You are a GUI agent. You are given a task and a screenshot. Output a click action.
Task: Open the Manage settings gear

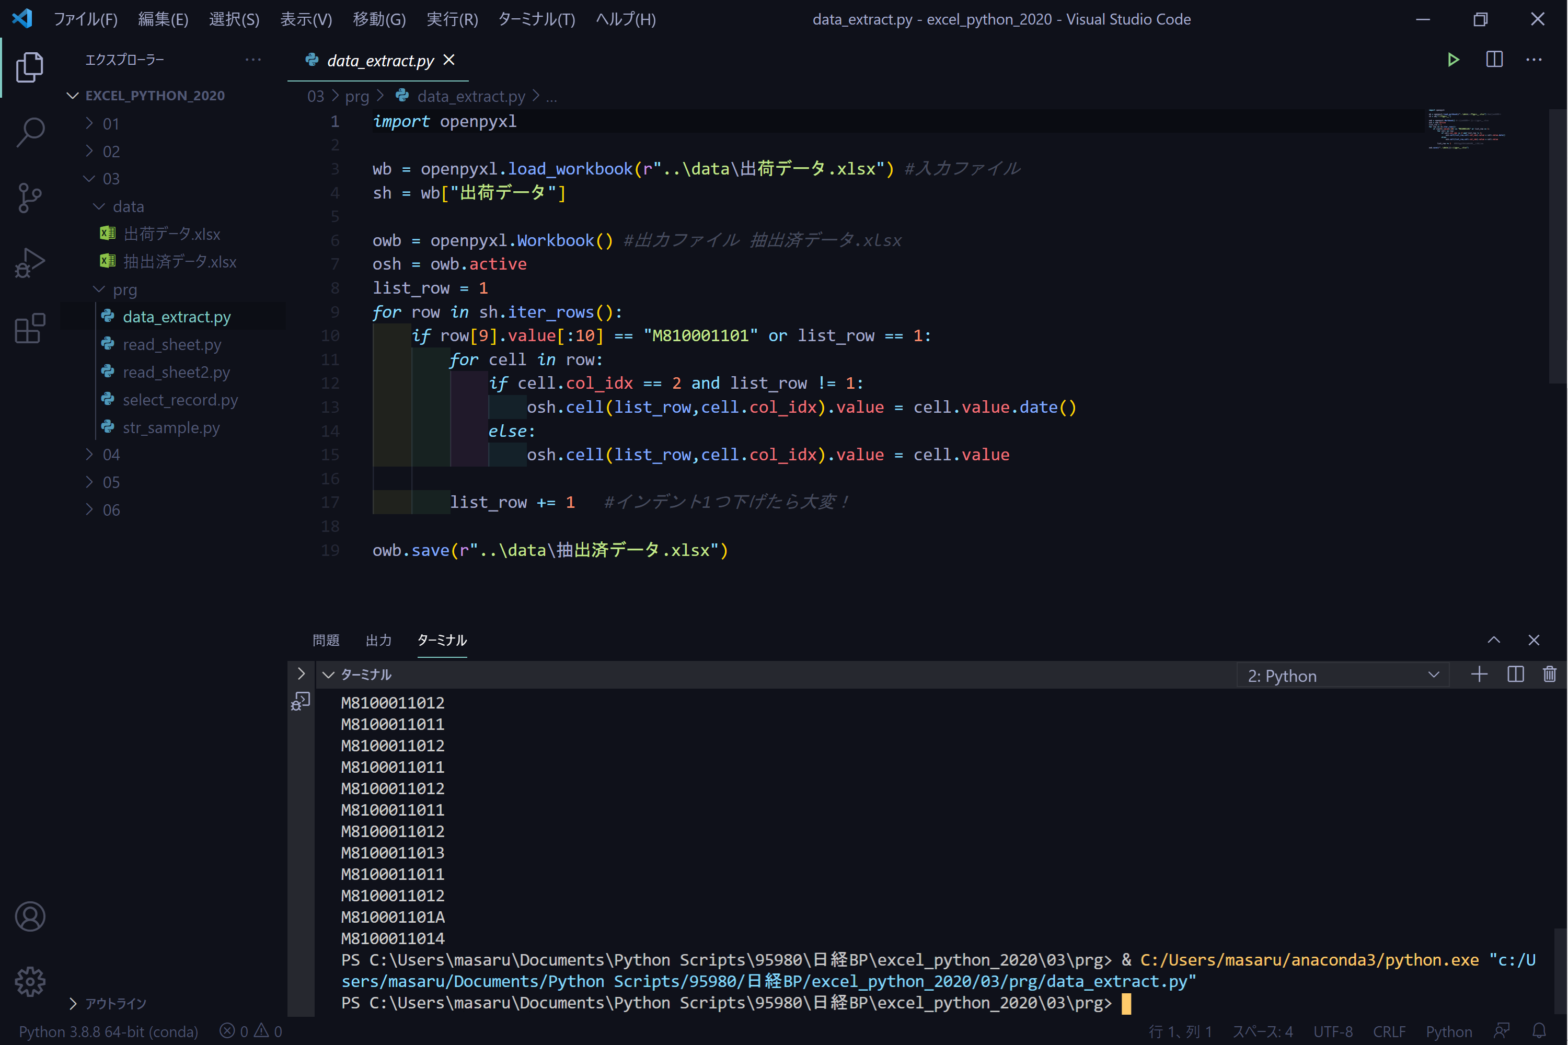(x=30, y=982)
